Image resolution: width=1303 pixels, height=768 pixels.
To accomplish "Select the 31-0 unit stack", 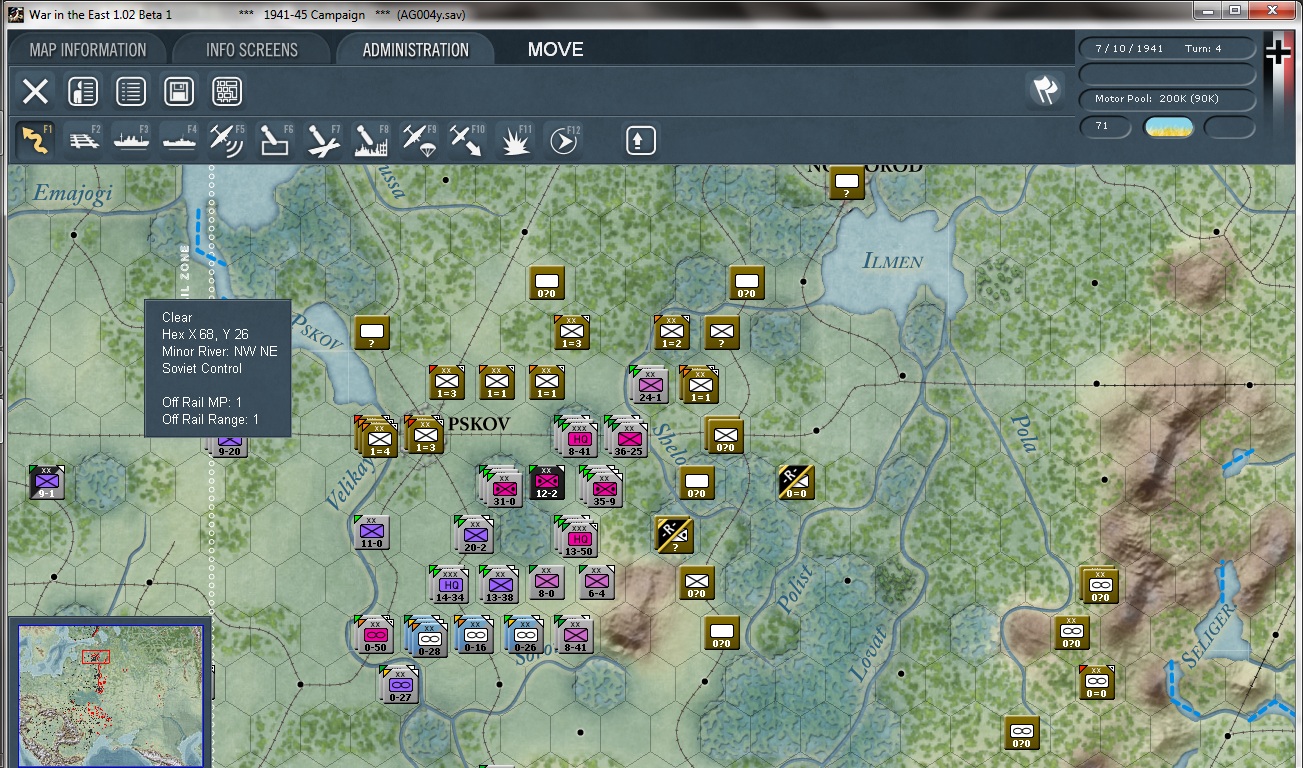I will (x=501, y=486).
